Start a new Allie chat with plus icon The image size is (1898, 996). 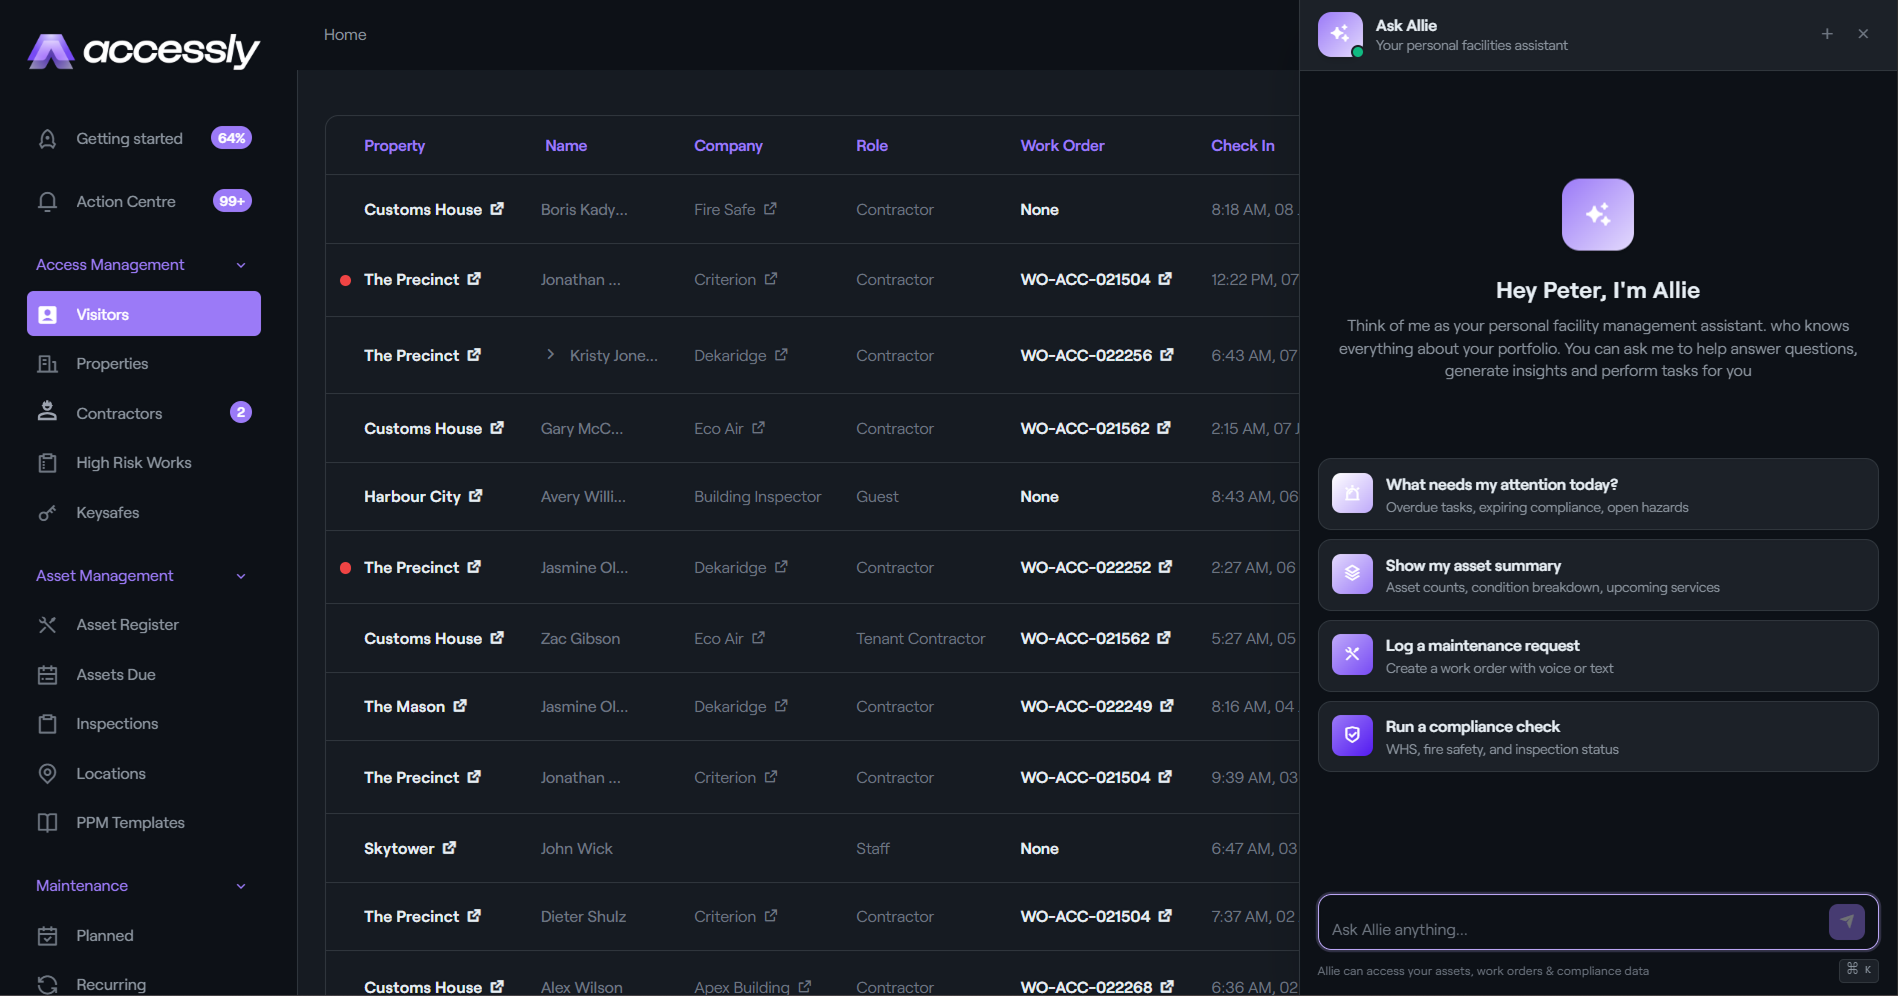click(1827, 34)
